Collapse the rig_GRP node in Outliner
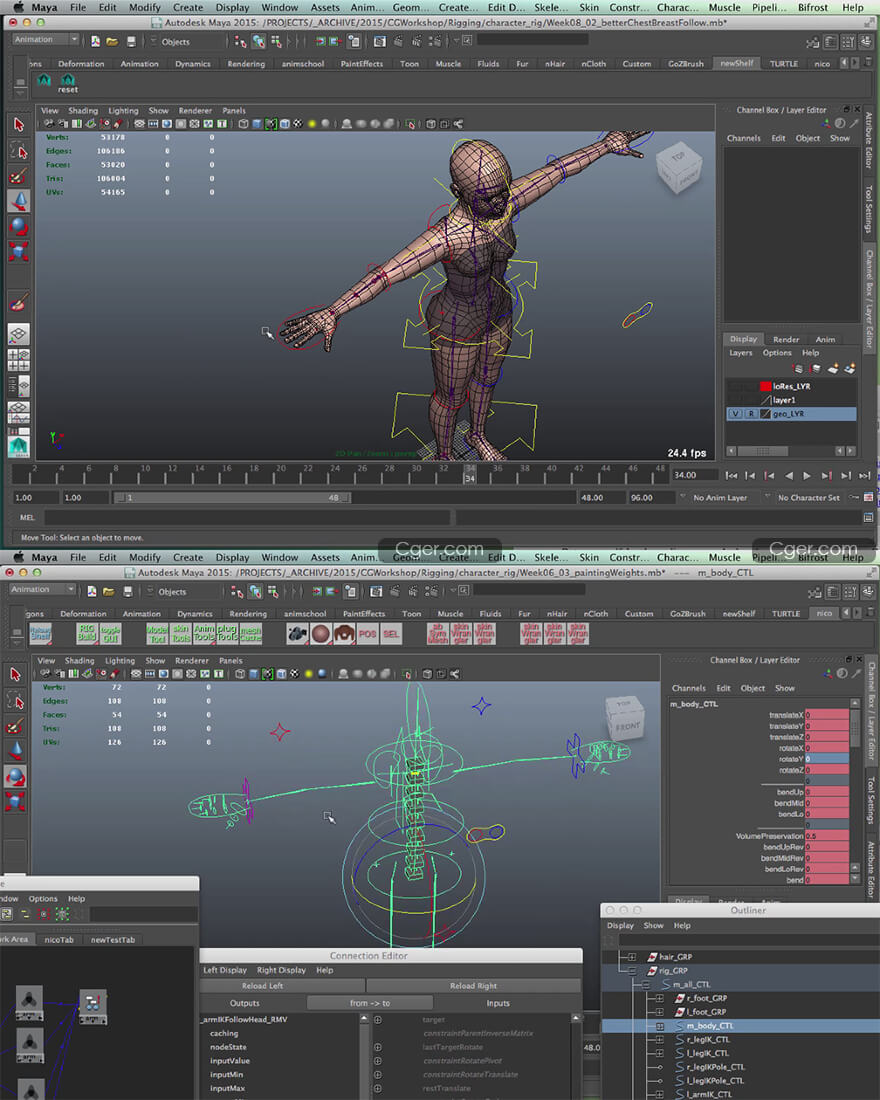The width and height of the screenshot is (880, 1100). [631, 970]
